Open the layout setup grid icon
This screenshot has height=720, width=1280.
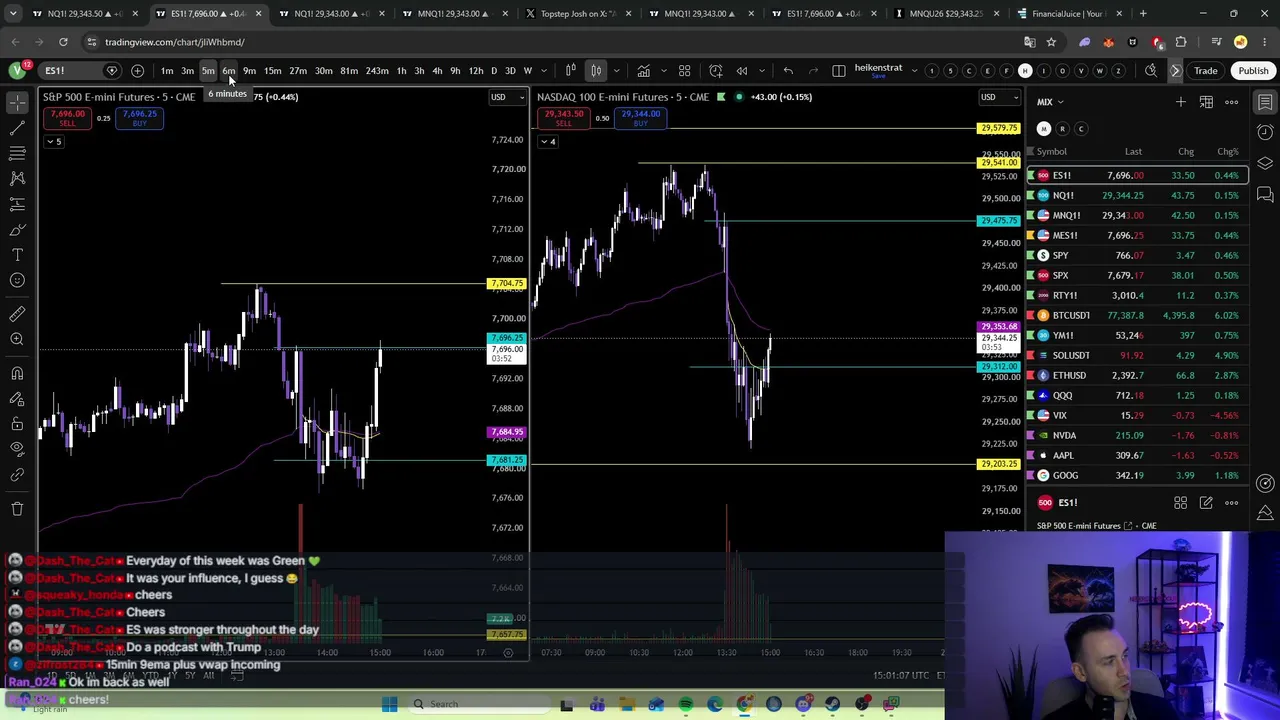tap(685, 71)
